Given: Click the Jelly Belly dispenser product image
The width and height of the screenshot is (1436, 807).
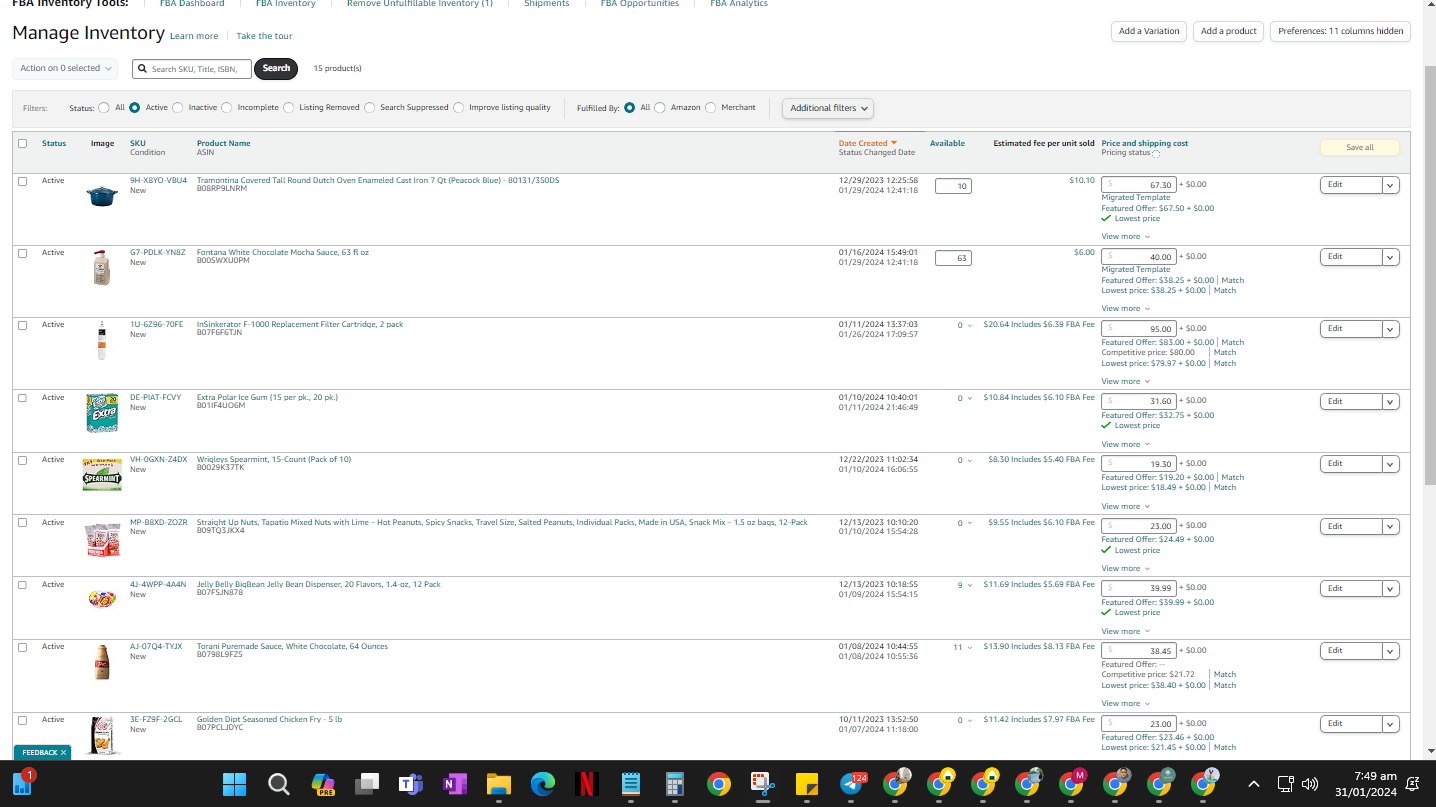Looking at the screenshot, I should [x=102, y=599].
